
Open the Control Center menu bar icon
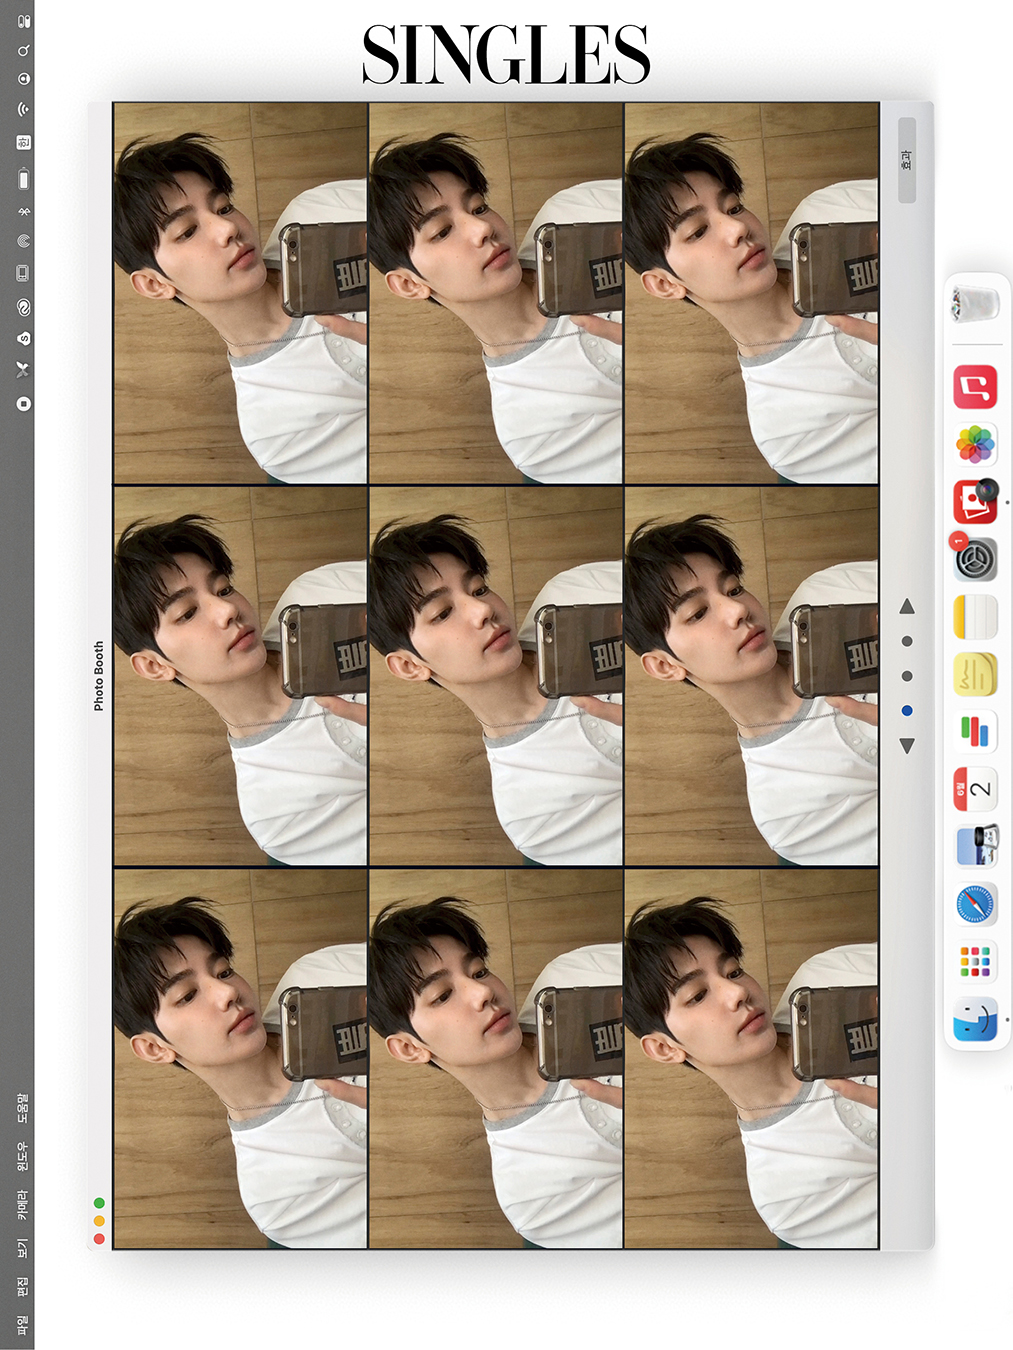24,21
